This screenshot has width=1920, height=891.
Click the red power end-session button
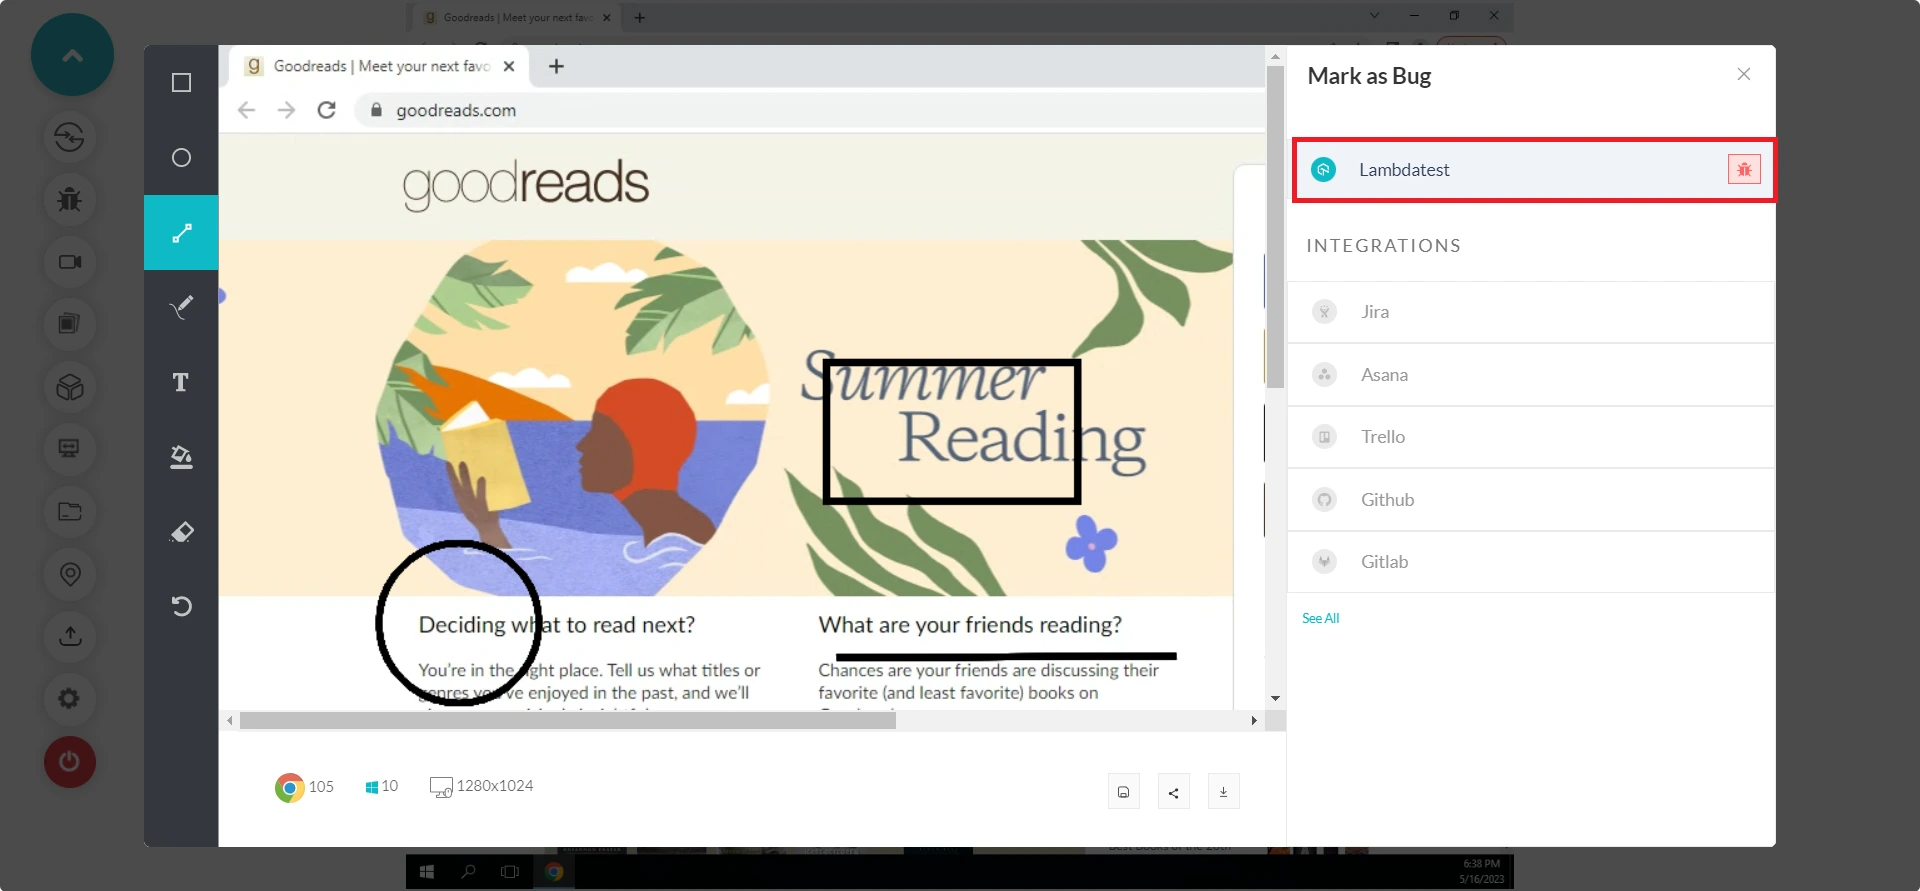[70, 762]
